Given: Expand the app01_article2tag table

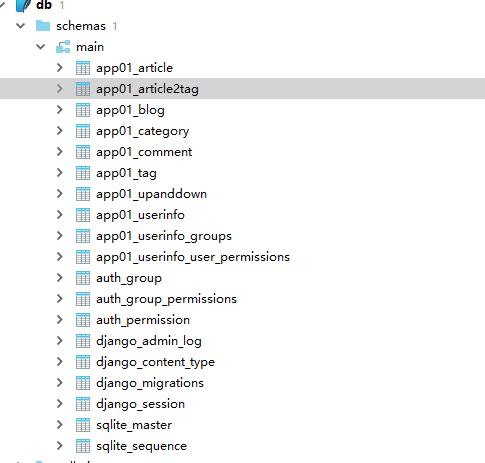Looking at the screenshot, I should click(60, 89).
